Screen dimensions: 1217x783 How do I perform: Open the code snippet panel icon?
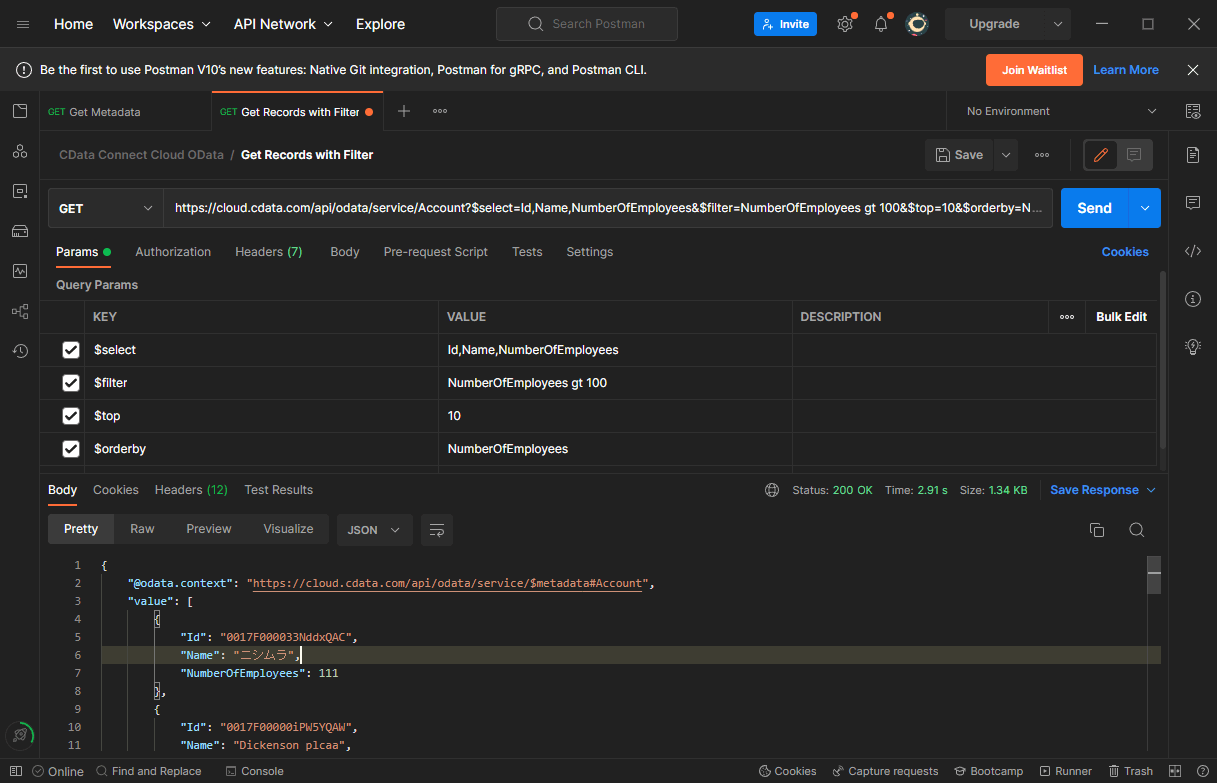pos(1192,251)
